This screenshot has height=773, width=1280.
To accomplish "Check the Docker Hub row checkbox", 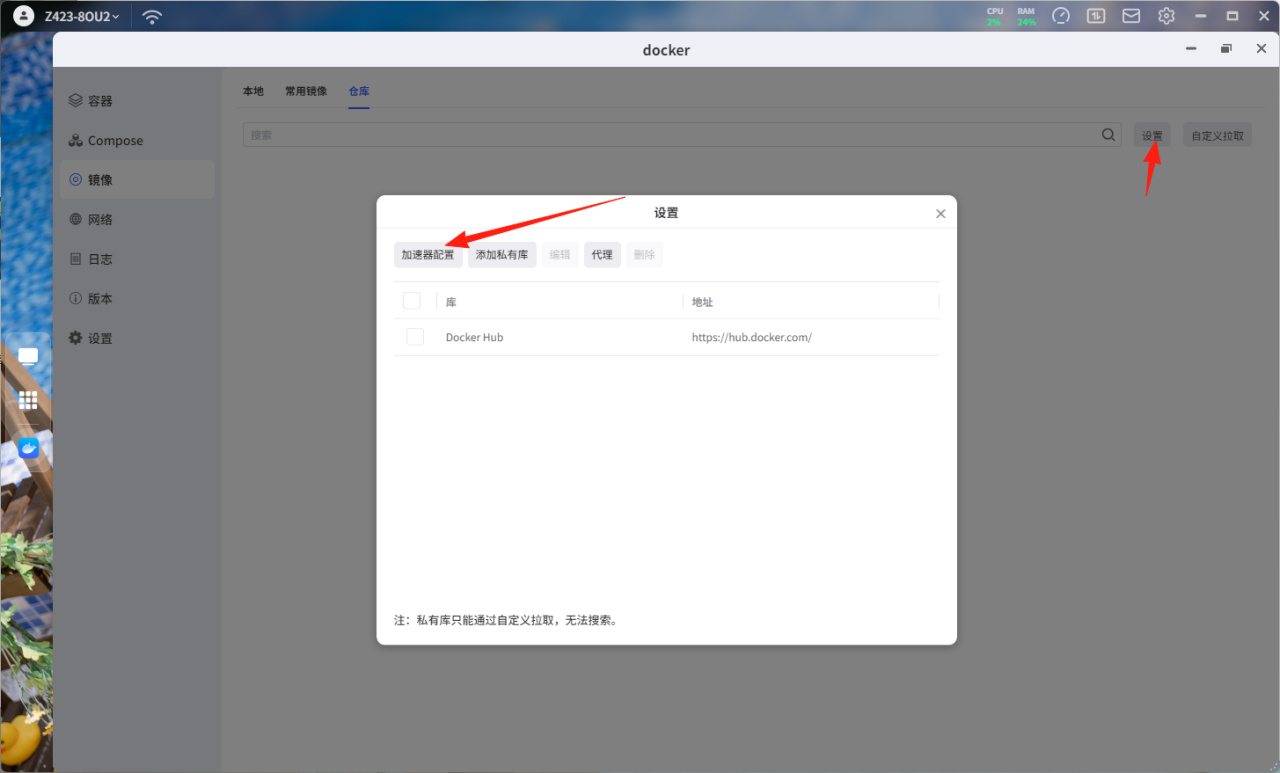I will click(x=415, y=337).
